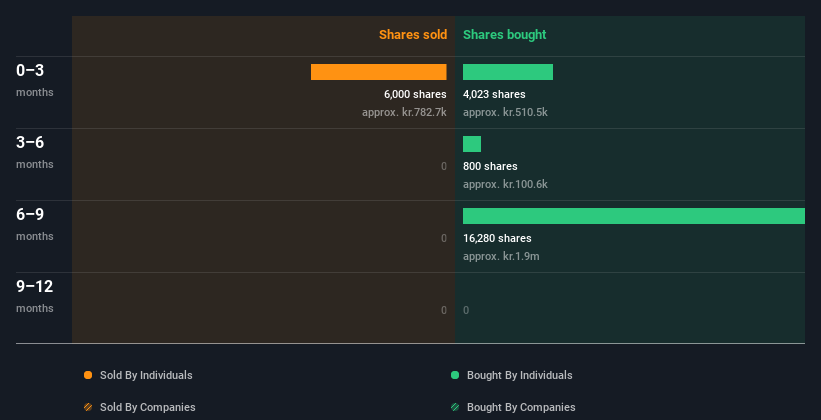
Task: Click the approx. kr.510.5k amount
Action: click(505, 112)
